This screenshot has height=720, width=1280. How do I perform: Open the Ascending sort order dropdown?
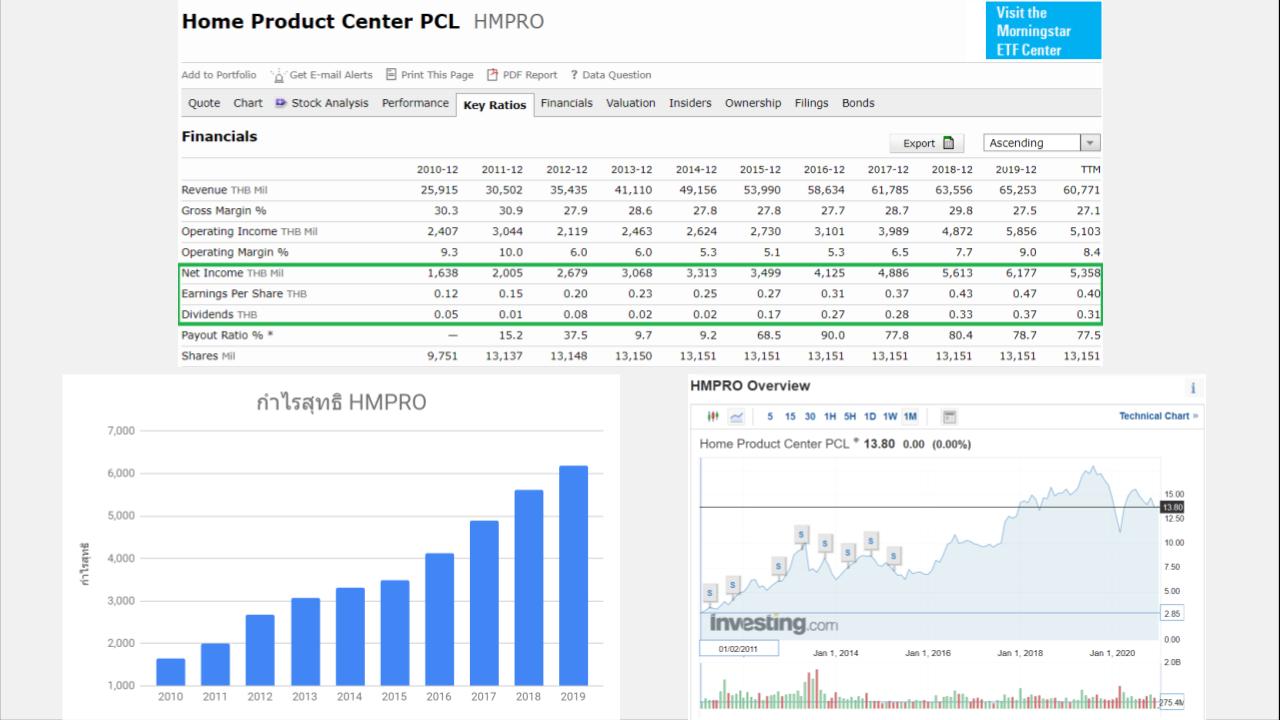tap(1042, 143)
